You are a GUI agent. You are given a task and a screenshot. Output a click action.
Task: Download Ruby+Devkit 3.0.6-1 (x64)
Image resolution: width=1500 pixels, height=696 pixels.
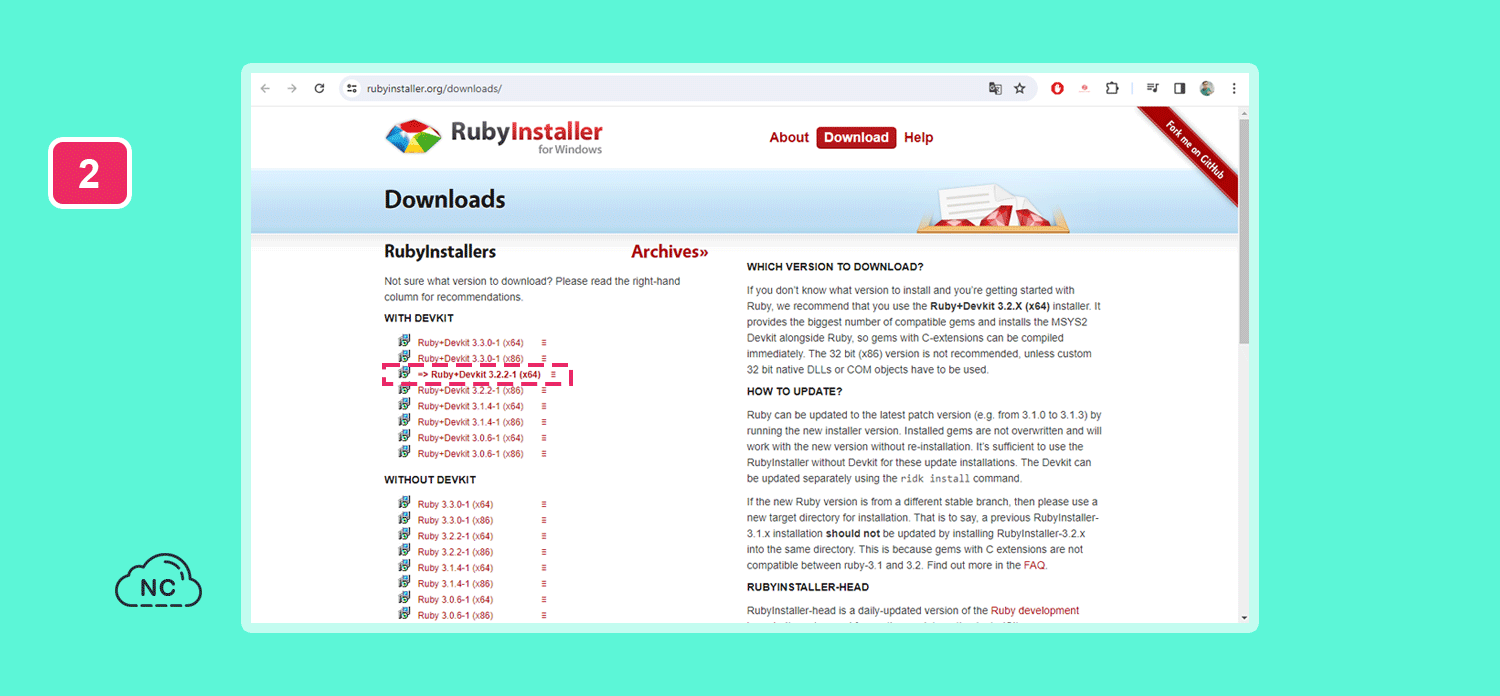[x=471, y=438]
